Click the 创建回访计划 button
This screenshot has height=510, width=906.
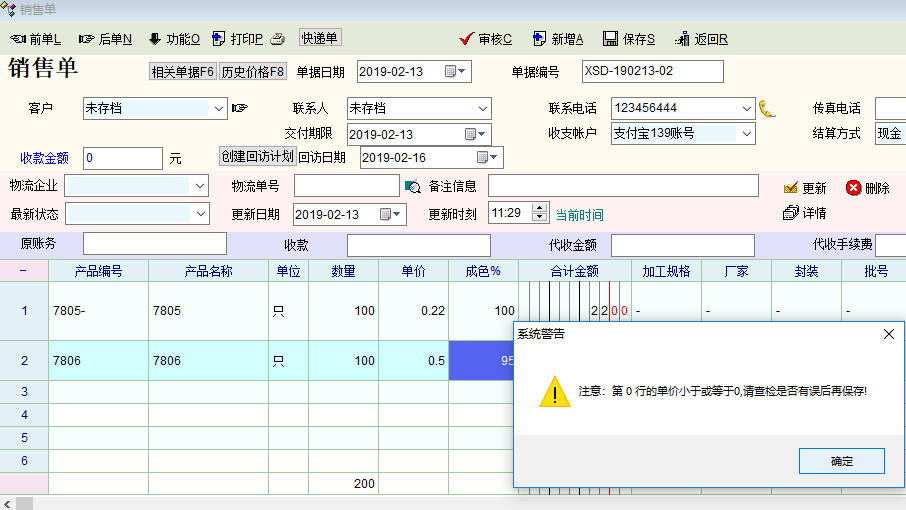257,156
